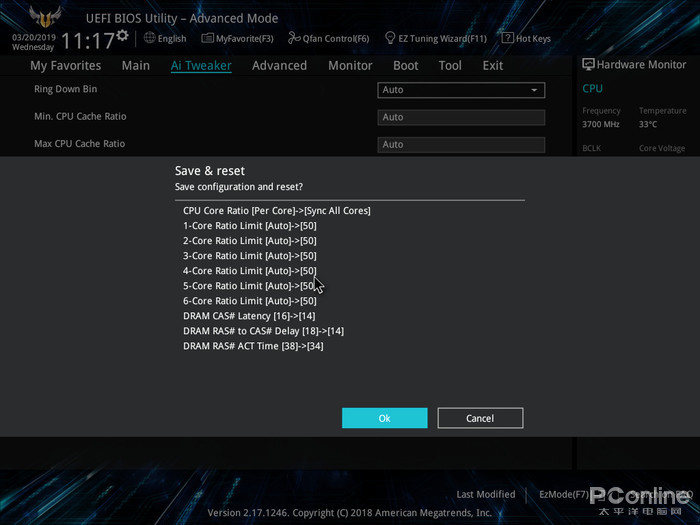Open the Tool tab
The height and width of the screenshot is (525, 700).
click(450, 66)
